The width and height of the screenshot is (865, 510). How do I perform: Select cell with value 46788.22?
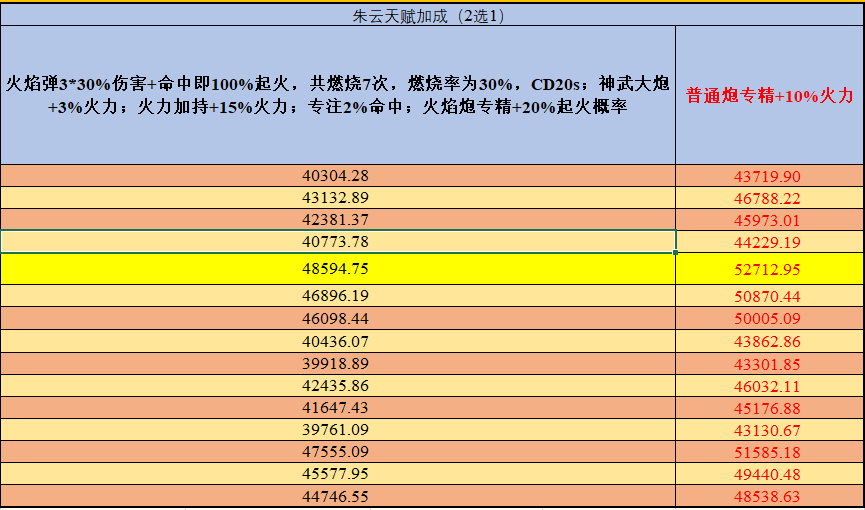pyautogui.click(x=770, y=198)
